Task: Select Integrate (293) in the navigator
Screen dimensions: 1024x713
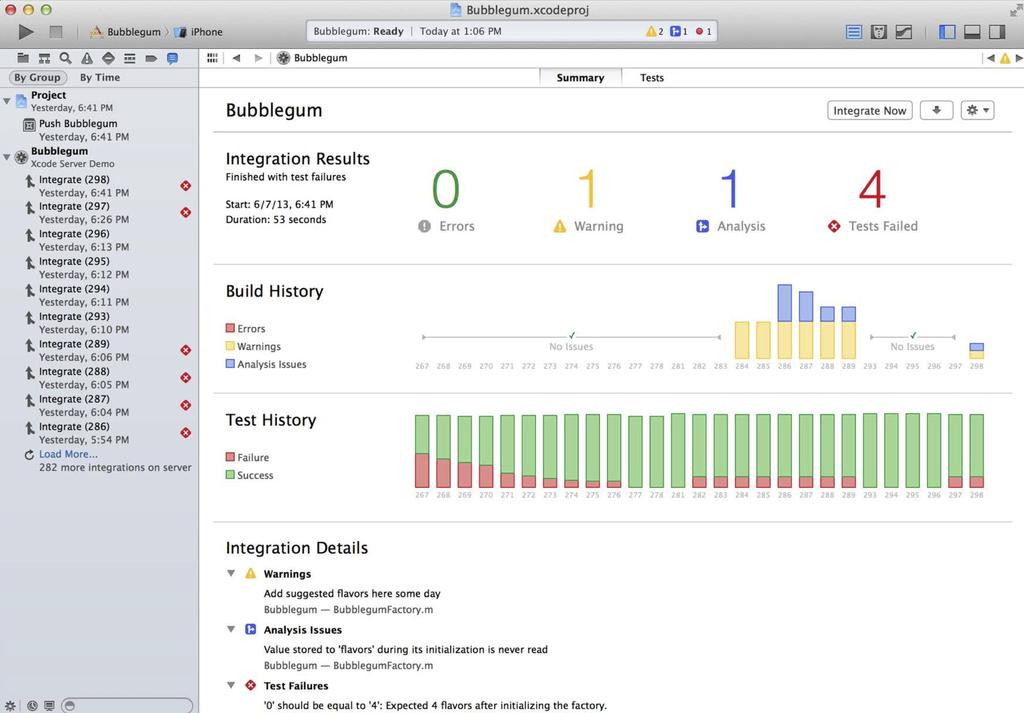Action: [99, 323]
